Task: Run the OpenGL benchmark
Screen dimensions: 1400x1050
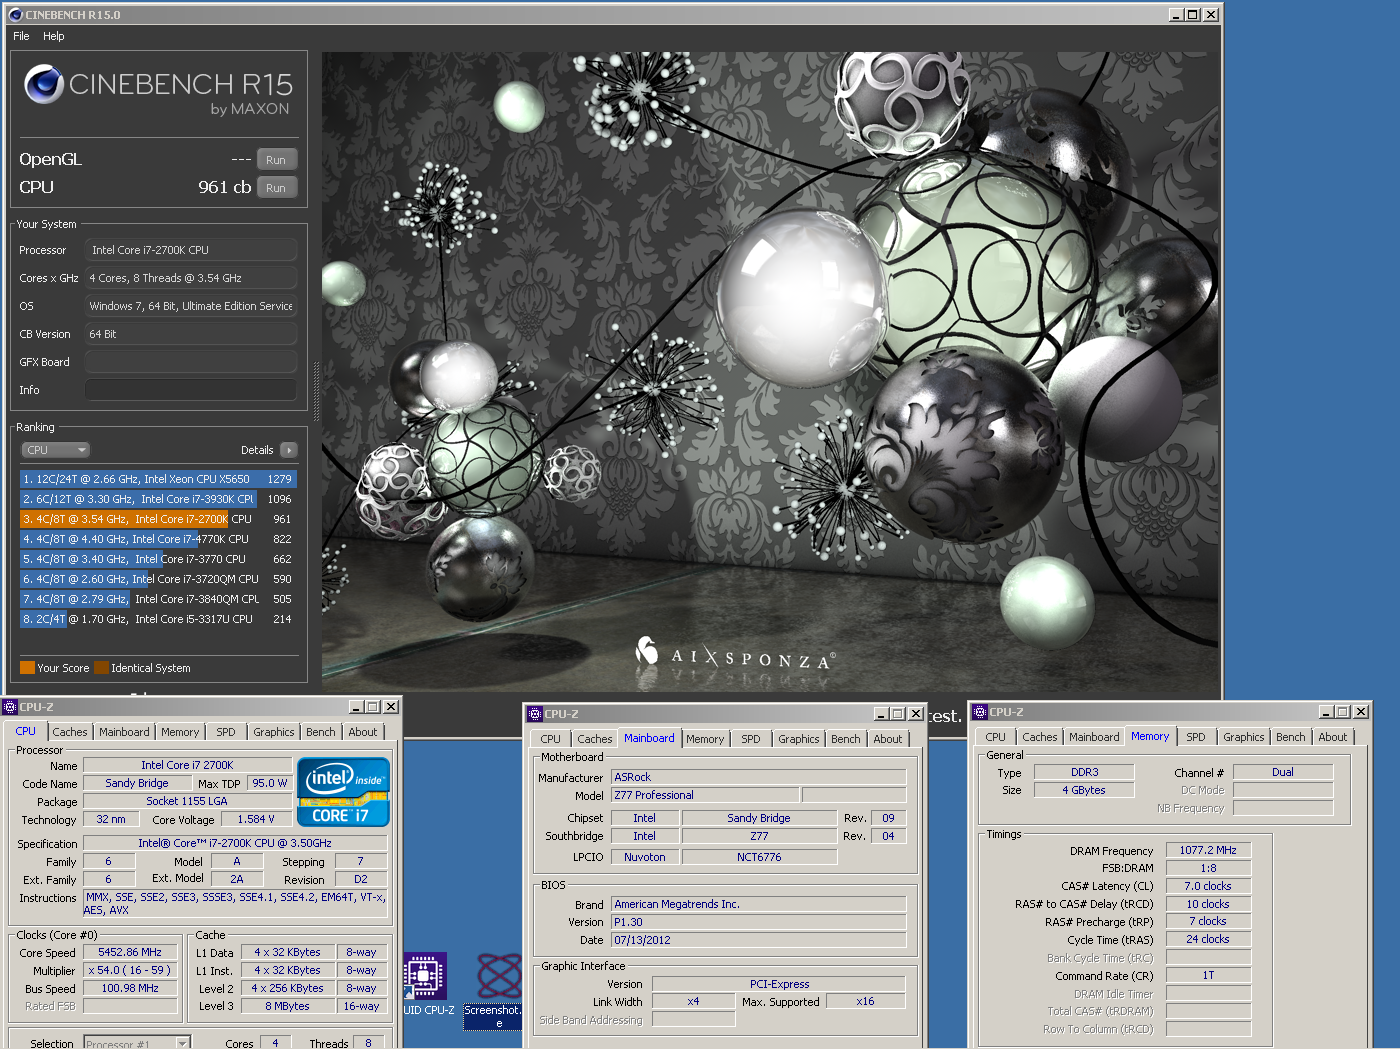Action: click(x=276, y=160)
